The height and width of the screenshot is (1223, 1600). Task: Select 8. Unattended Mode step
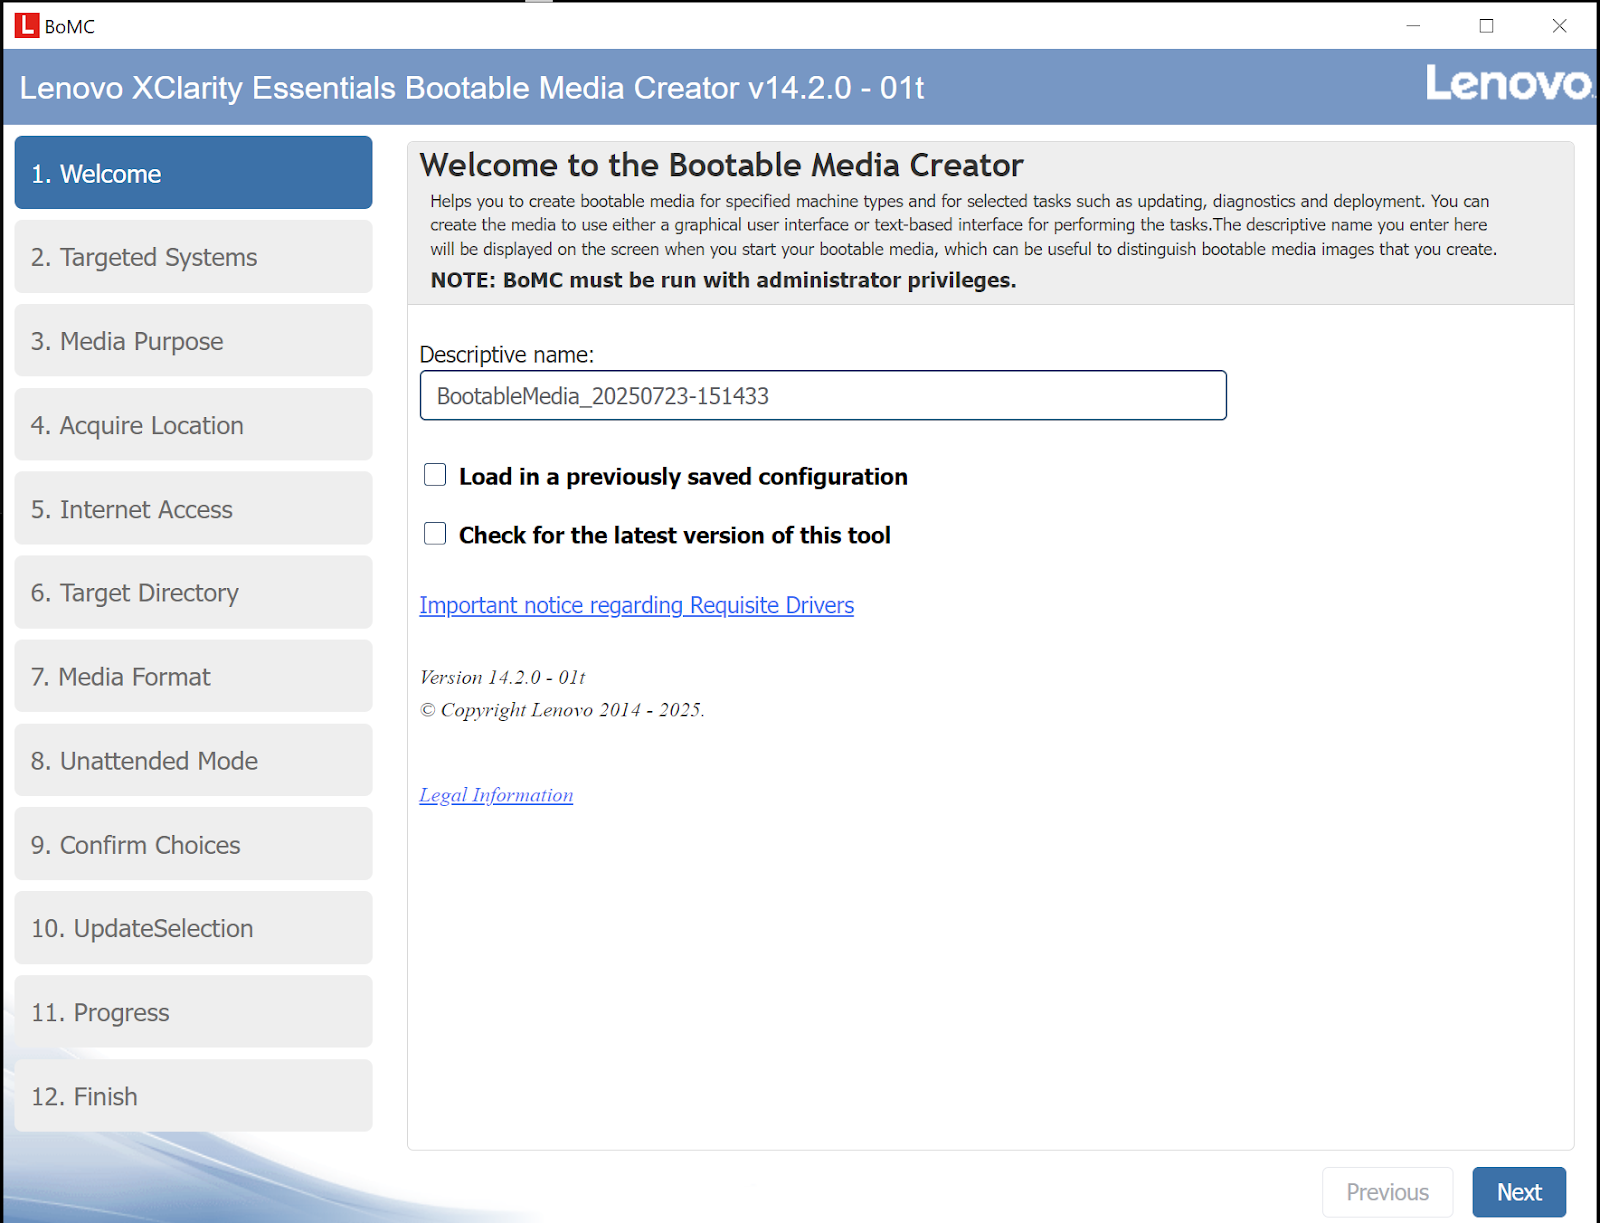pos(193,761)
